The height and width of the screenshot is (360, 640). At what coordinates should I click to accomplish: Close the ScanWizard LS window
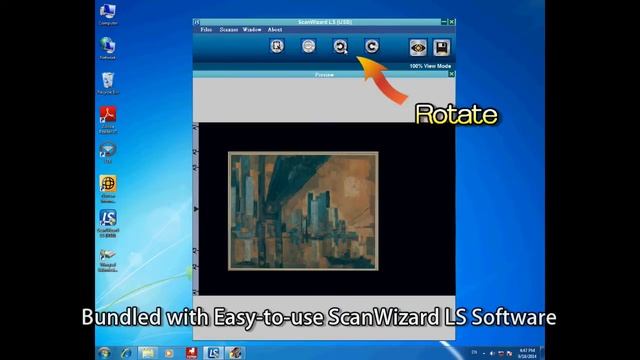click(452, 22)
